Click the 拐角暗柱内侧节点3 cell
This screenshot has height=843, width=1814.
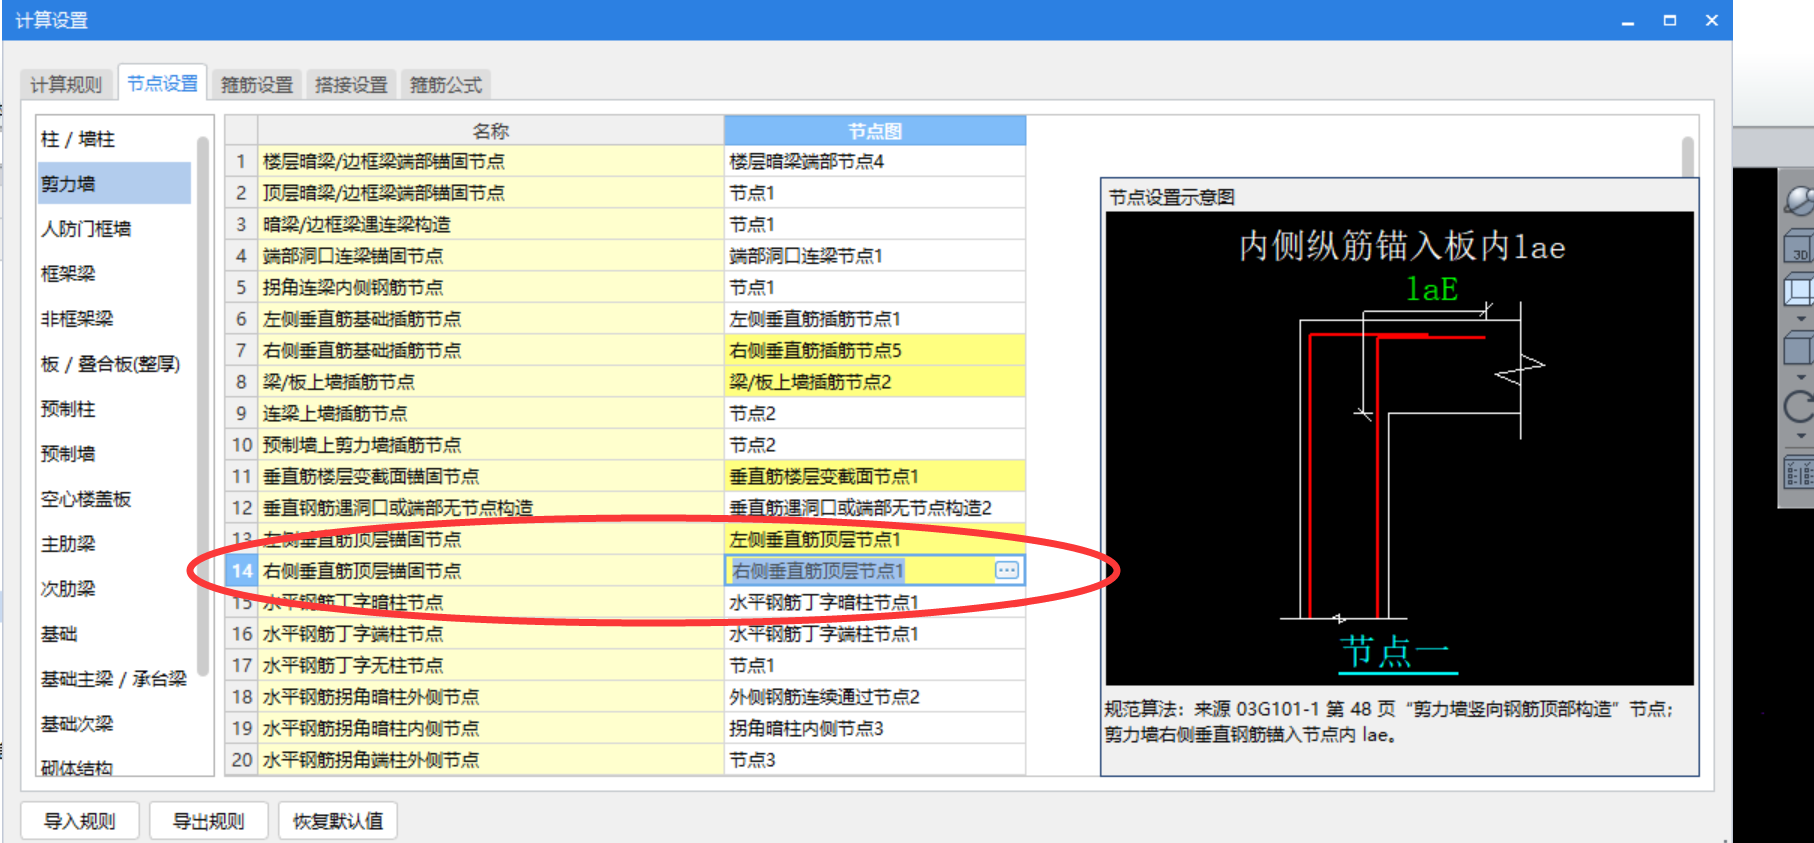pos(875,729)
